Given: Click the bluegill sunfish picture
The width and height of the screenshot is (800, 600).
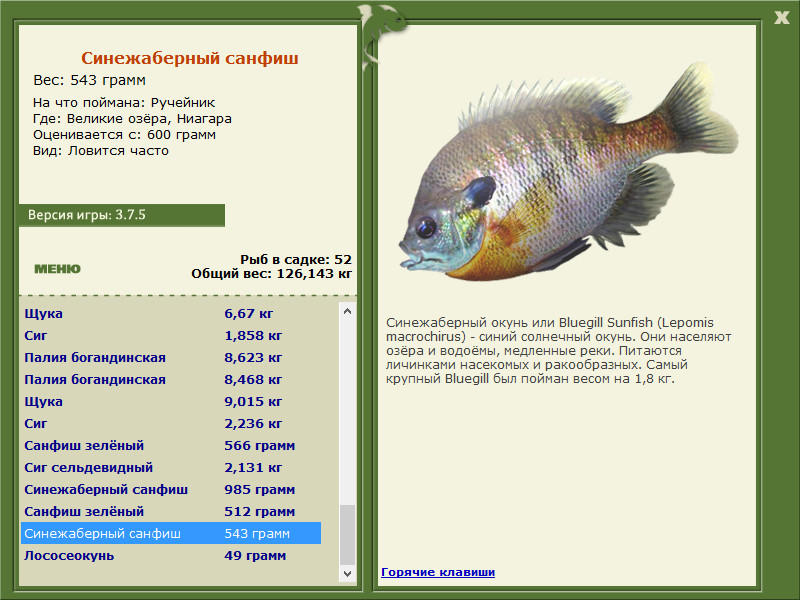Looking at the screenshot, I should click(x=567, y=172).
